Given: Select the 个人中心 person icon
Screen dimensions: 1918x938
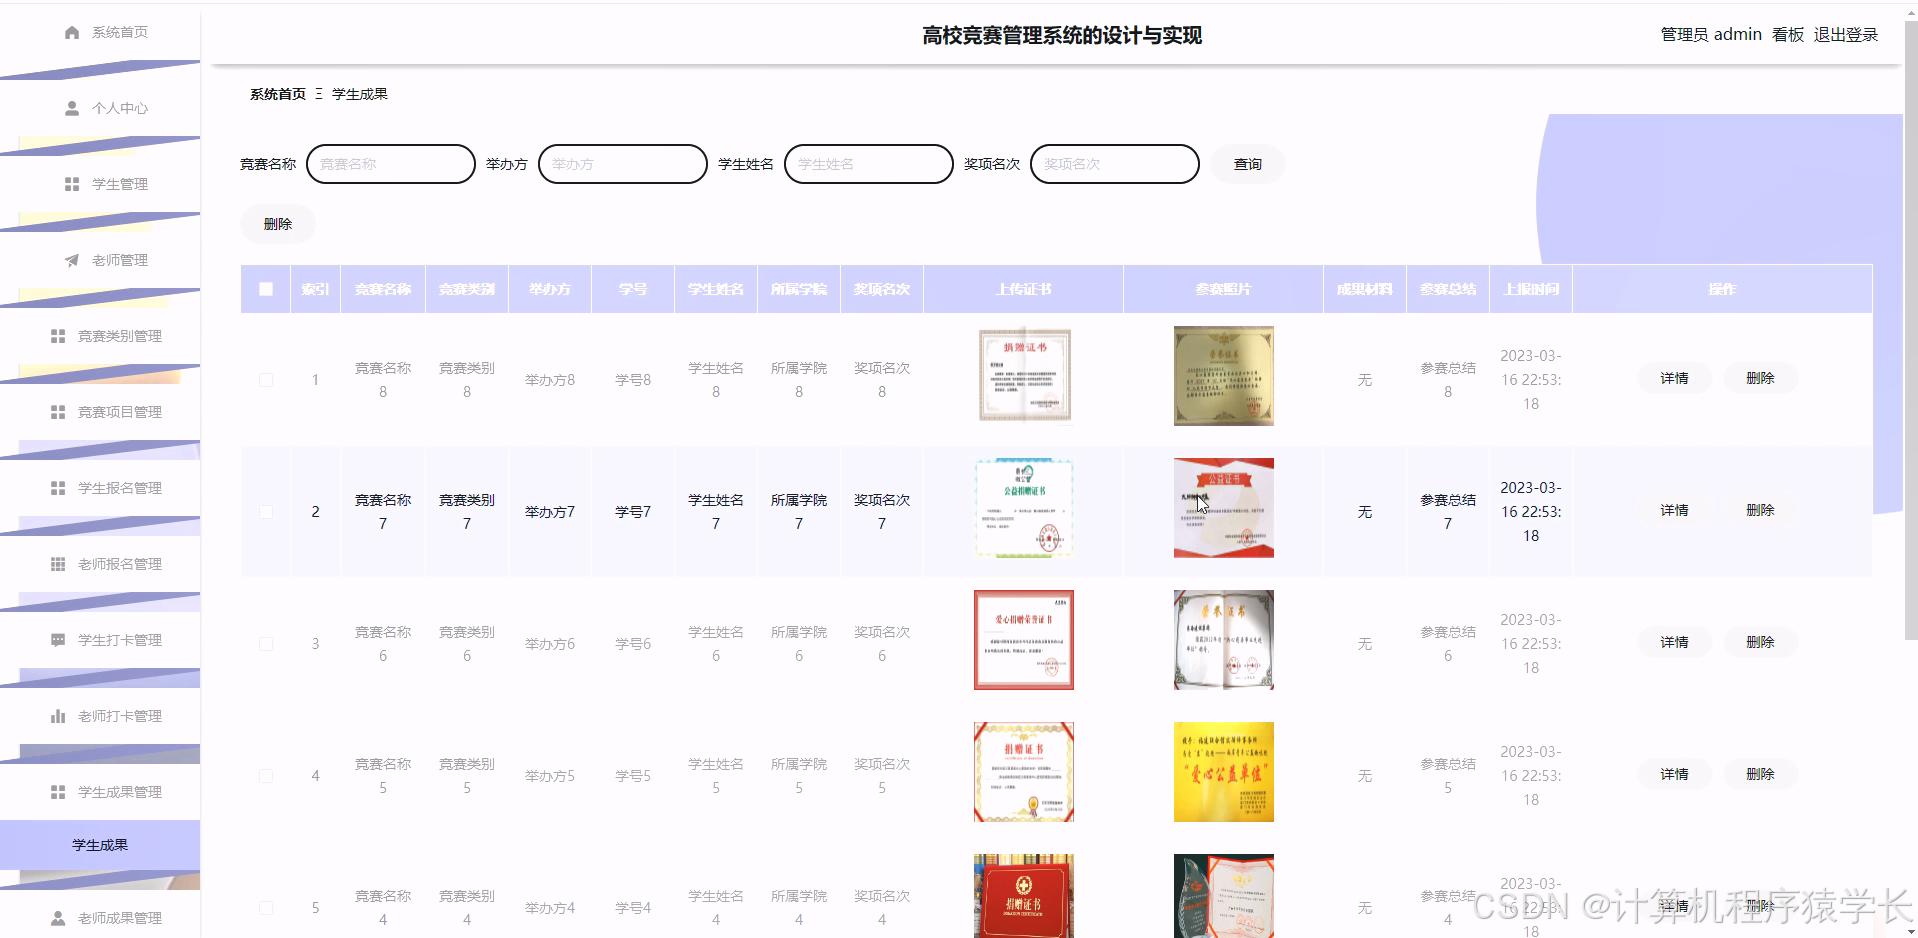Looking at the screenshot, I should coord(70,107).
